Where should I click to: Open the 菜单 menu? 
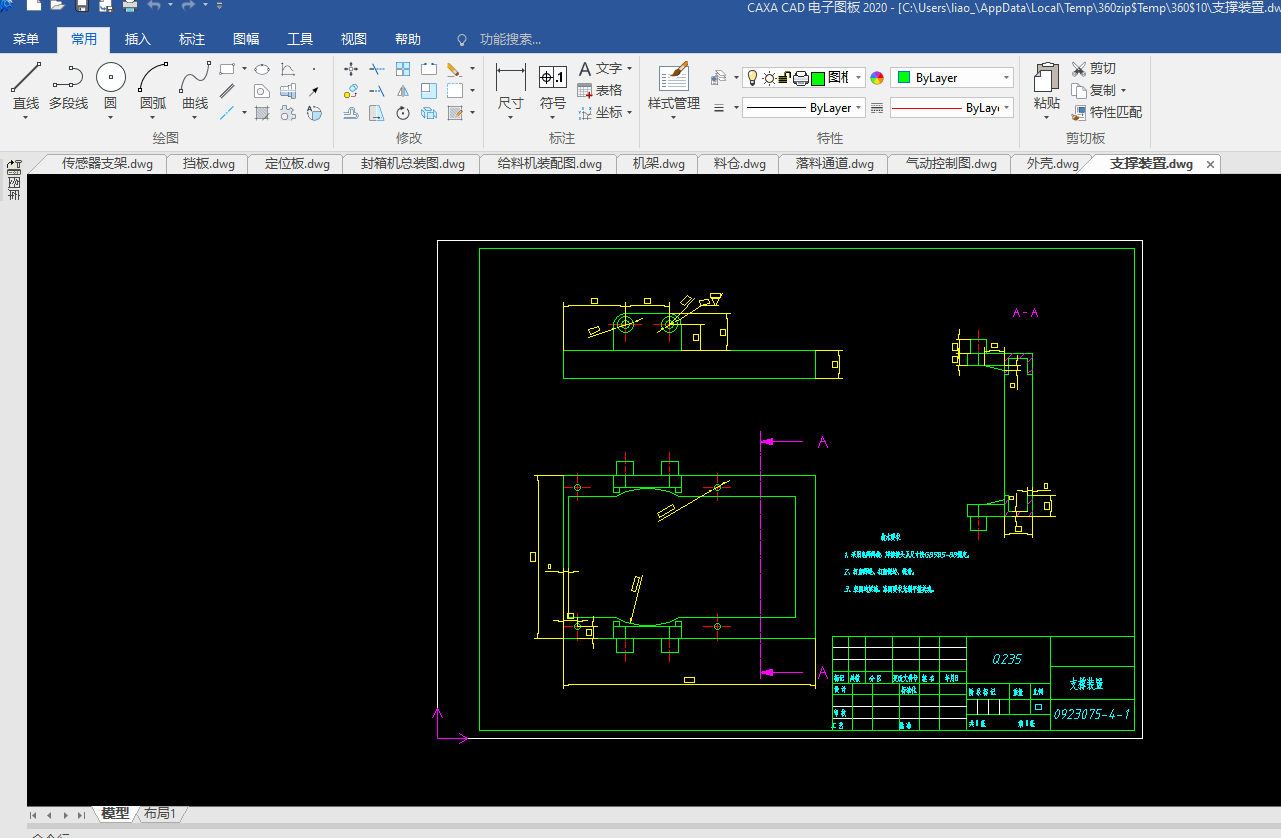point(26,39)
